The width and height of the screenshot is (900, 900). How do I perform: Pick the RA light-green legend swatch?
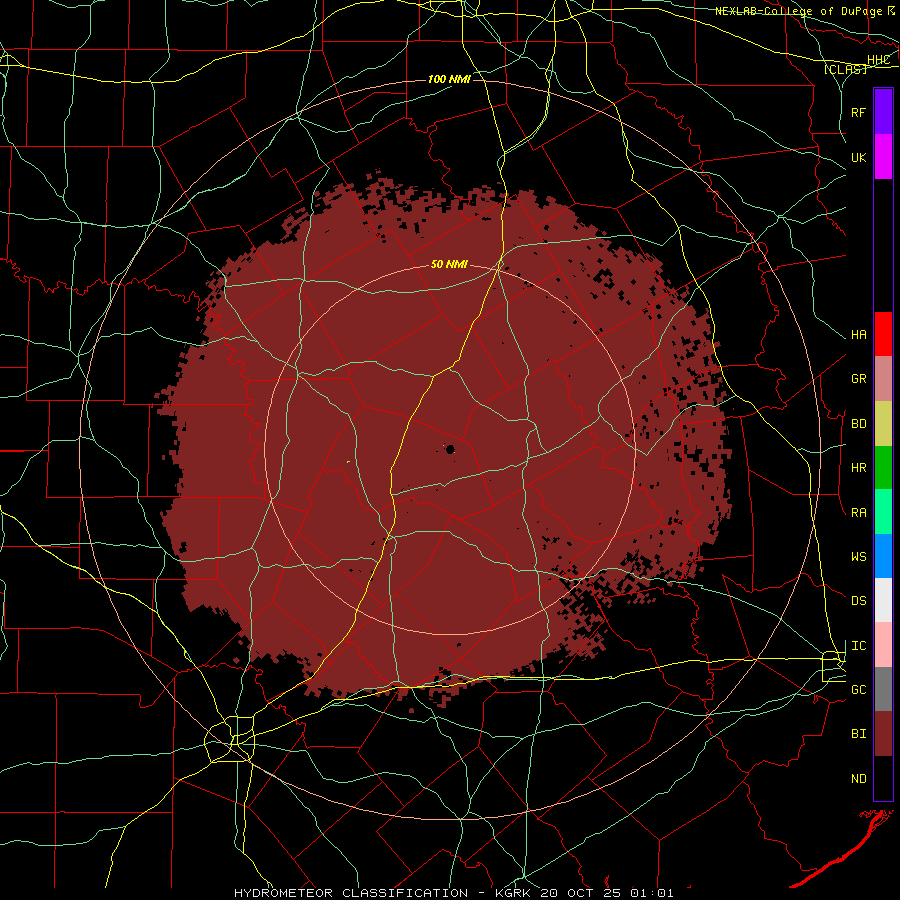(x=883, y=512)
